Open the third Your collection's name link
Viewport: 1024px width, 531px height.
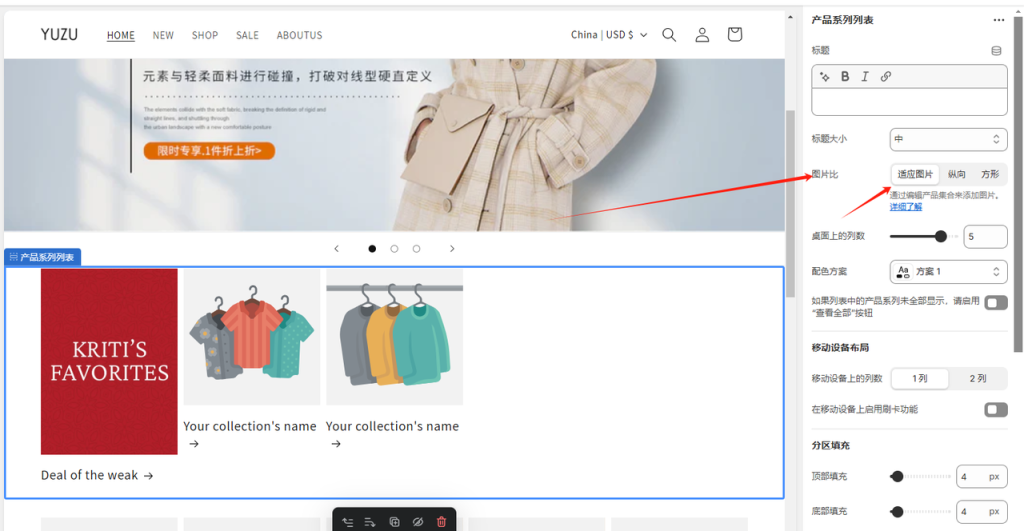click(392, 434)
